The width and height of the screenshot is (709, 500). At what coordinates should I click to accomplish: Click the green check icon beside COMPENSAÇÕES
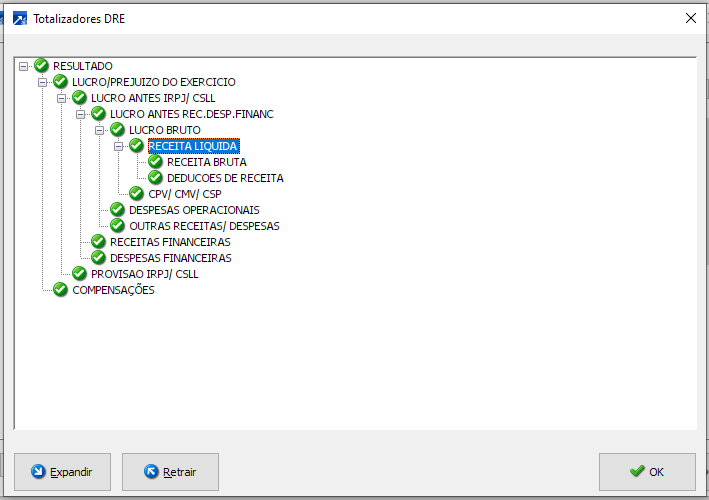(60, 289)
